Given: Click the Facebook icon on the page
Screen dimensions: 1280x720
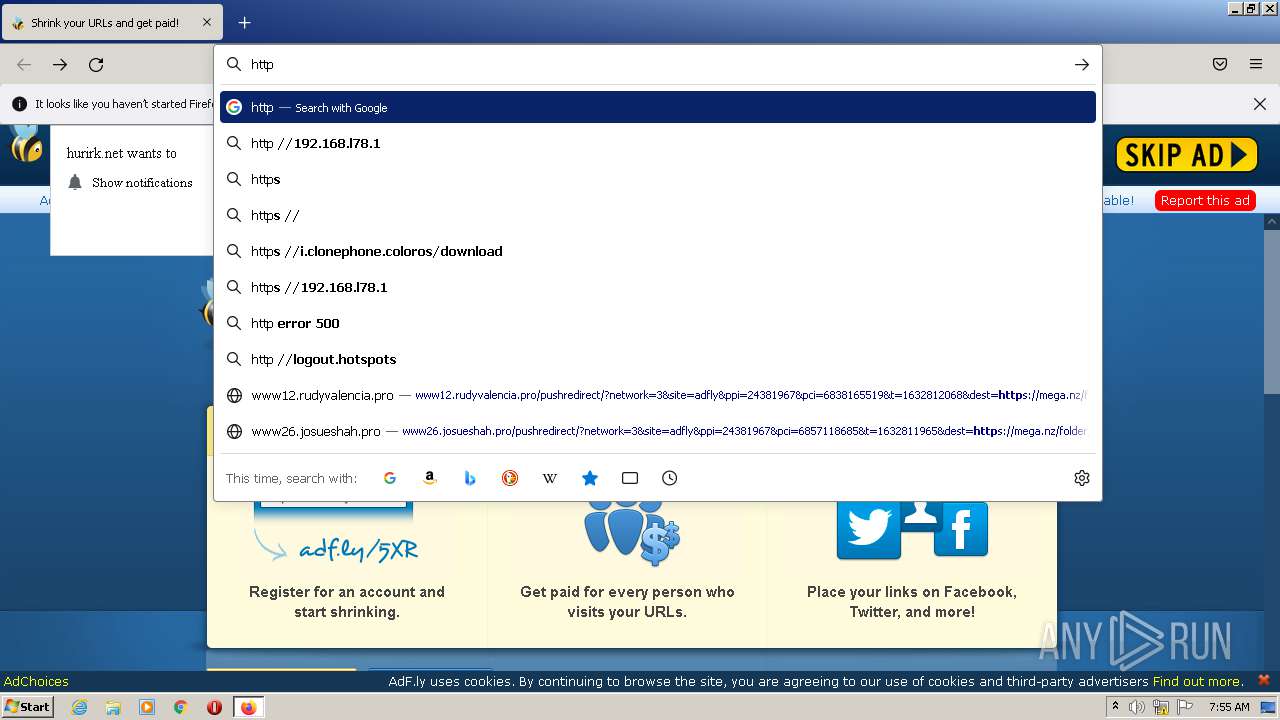Looking at the screenshot, I should [x=961, y=529].
